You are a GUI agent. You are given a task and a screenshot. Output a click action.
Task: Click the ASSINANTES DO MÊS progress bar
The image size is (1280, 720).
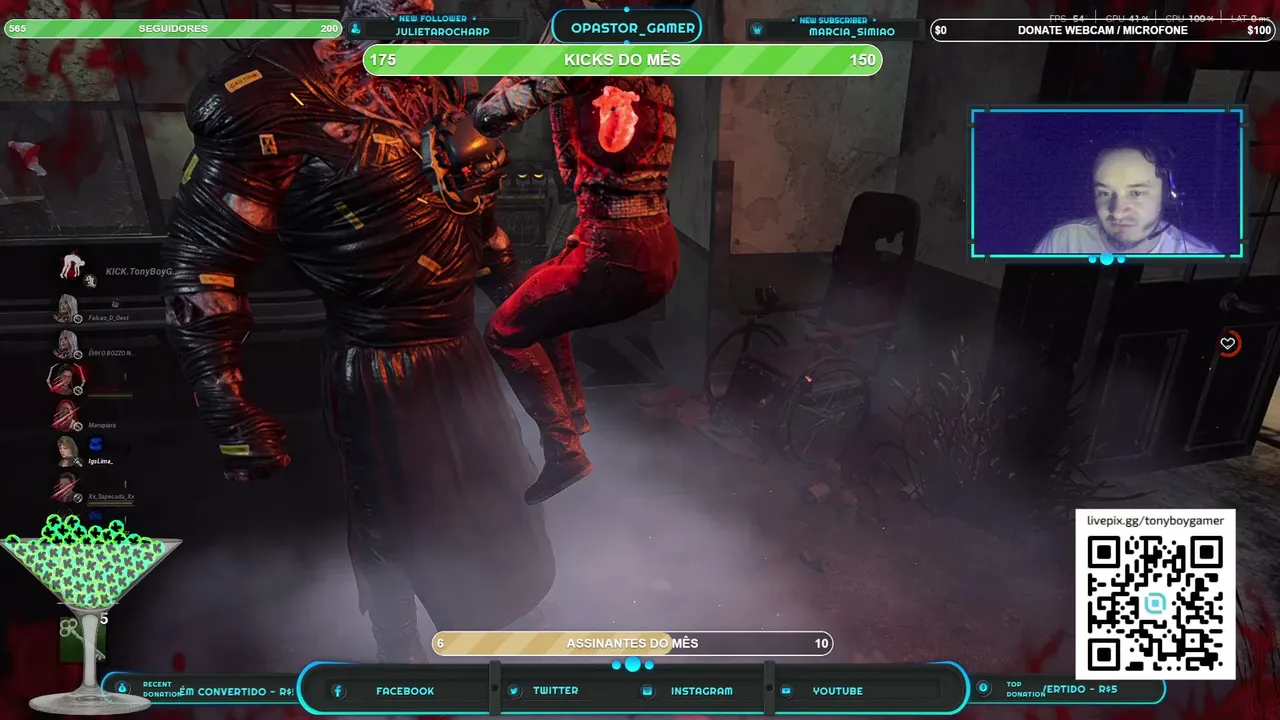tap(632, 643)
